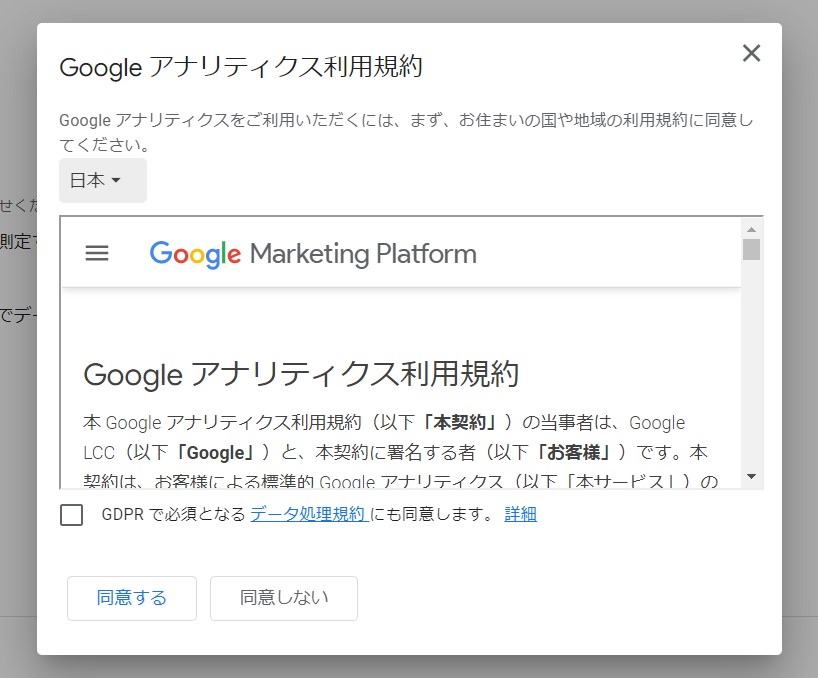
Task: Change the region using the country dropdown
Action: click(x=102, y=181)
